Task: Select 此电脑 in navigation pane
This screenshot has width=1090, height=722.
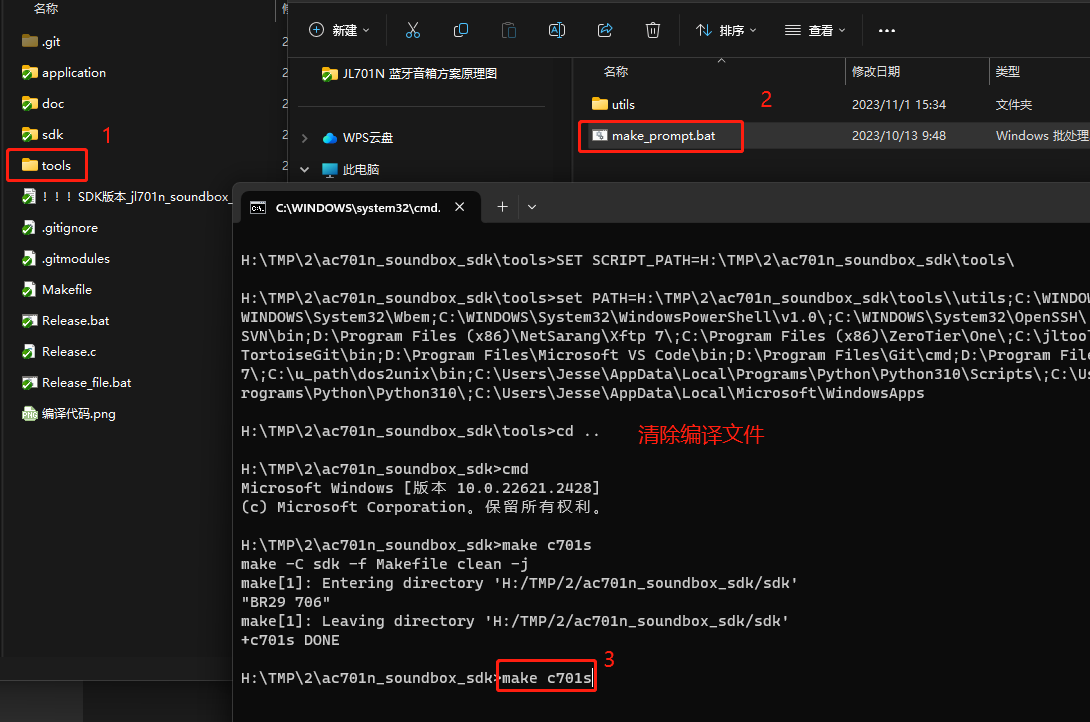Action: point(350,170)
